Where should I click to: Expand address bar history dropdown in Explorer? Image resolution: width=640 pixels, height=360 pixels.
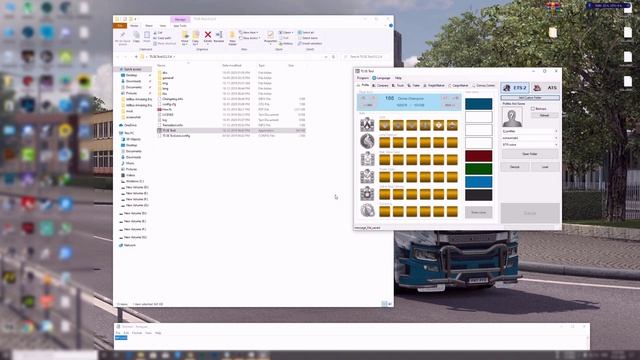point(326,57)
